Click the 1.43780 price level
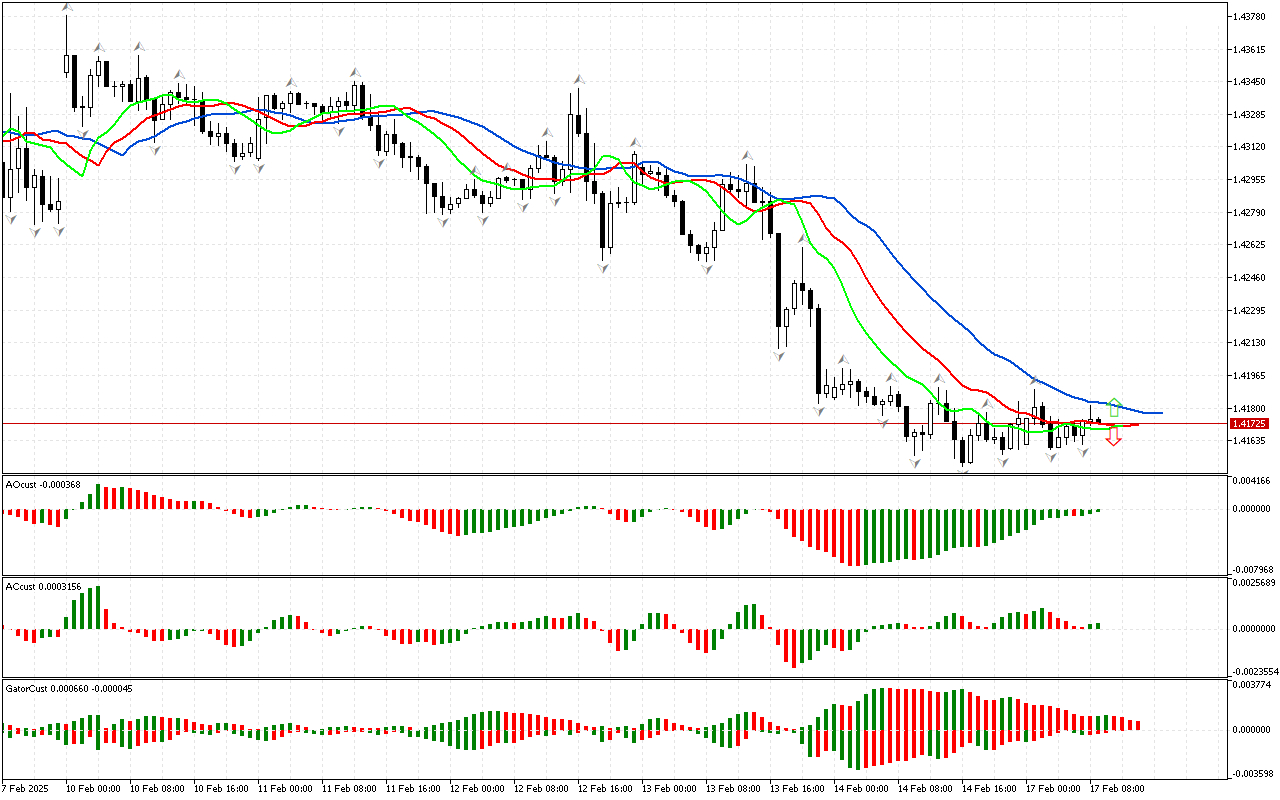The width and height of the screenshot is (1280, 800). click(1251, 17)
